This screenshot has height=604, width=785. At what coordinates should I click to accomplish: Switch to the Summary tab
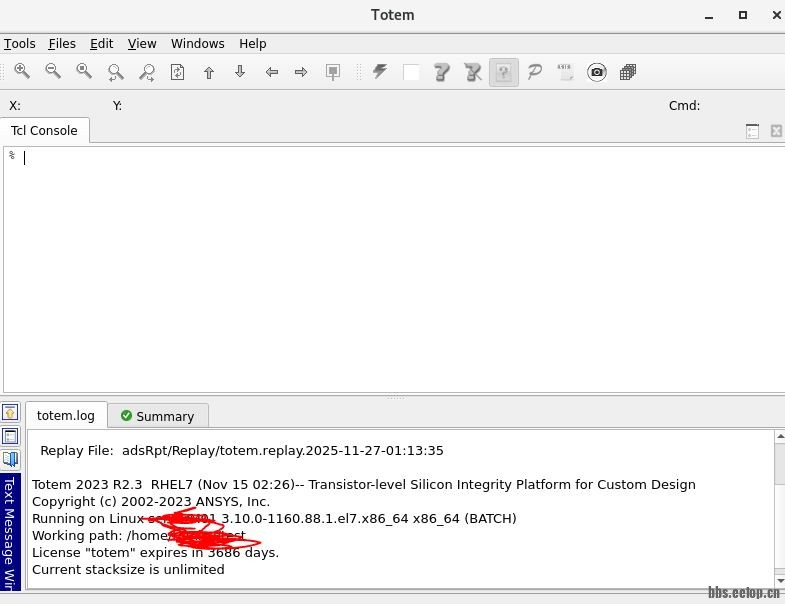[158, 416]
